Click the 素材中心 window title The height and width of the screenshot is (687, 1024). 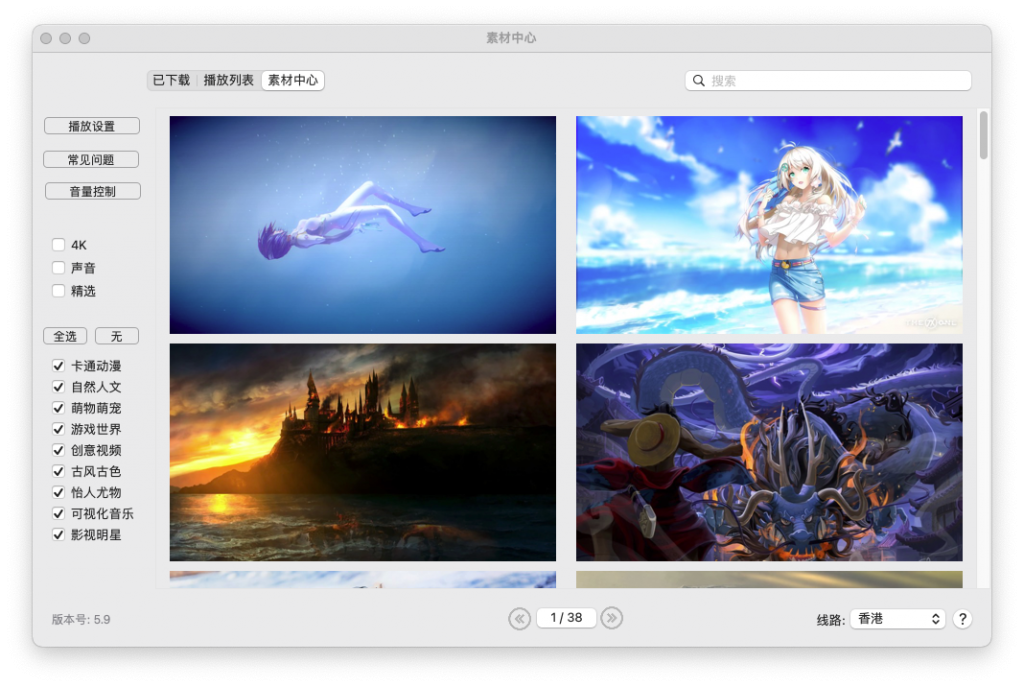511,38
